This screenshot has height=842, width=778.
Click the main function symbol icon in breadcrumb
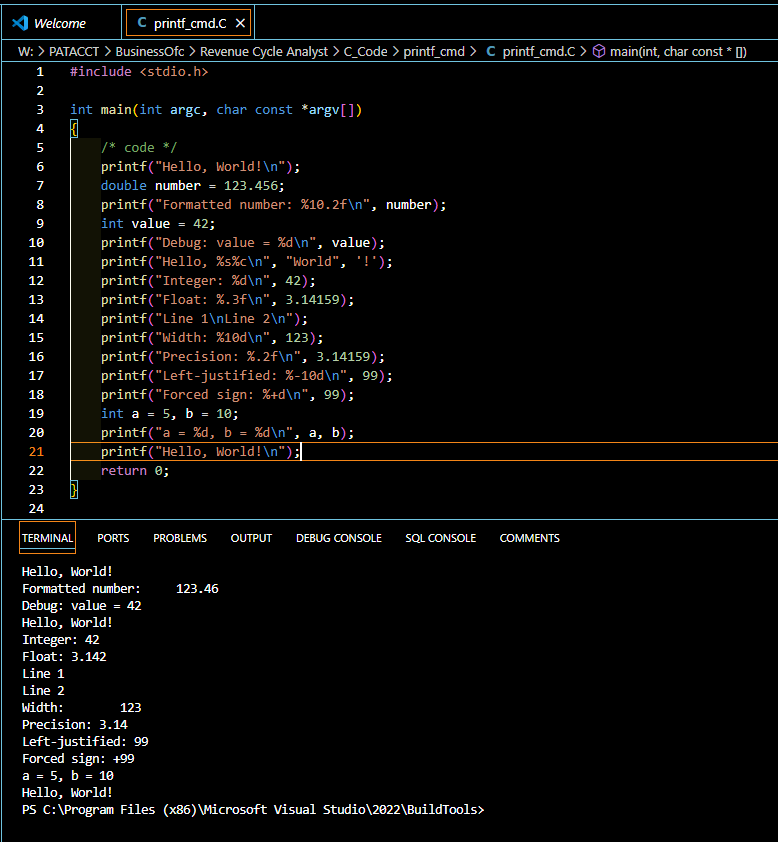pos(598,52)
